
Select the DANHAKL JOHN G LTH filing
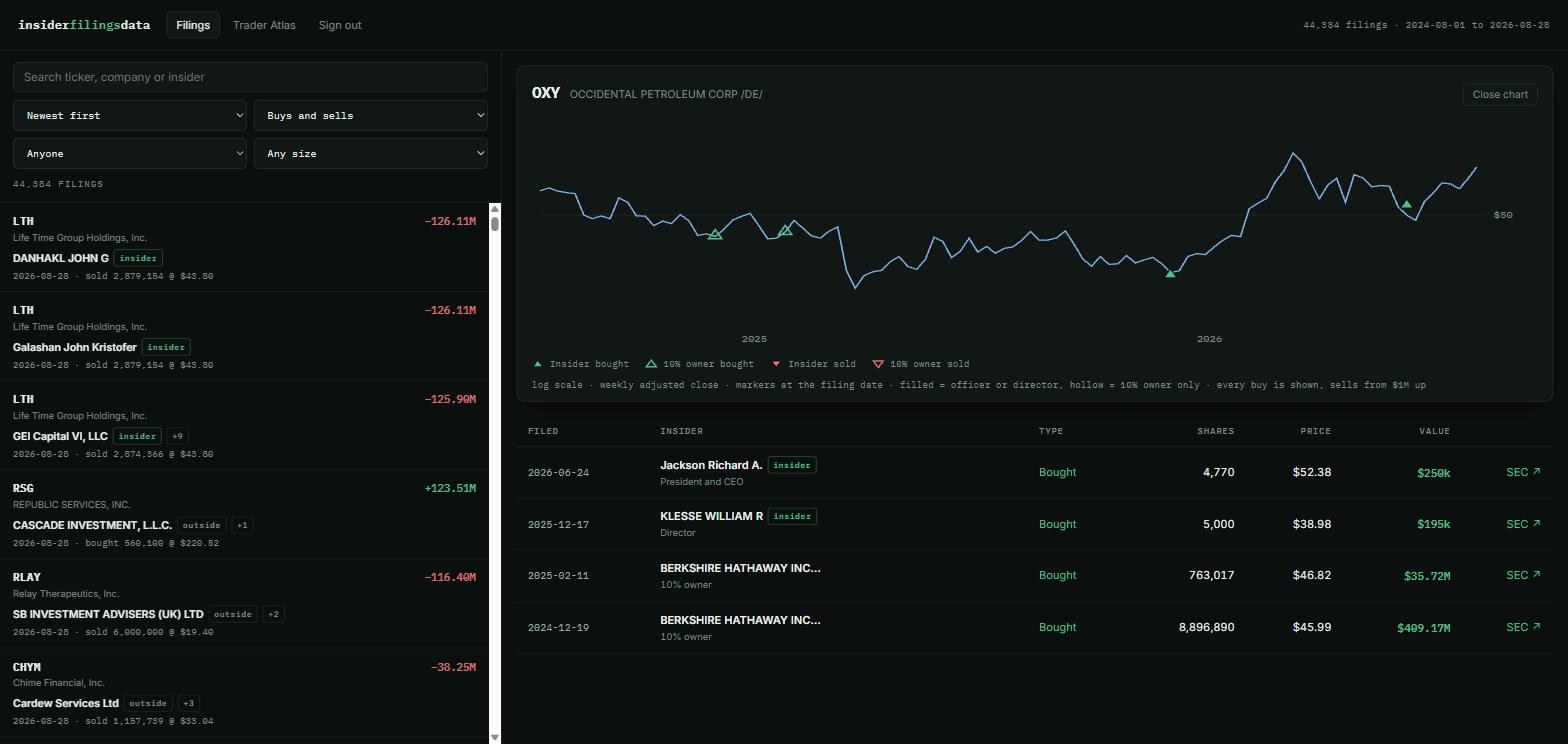244,247
